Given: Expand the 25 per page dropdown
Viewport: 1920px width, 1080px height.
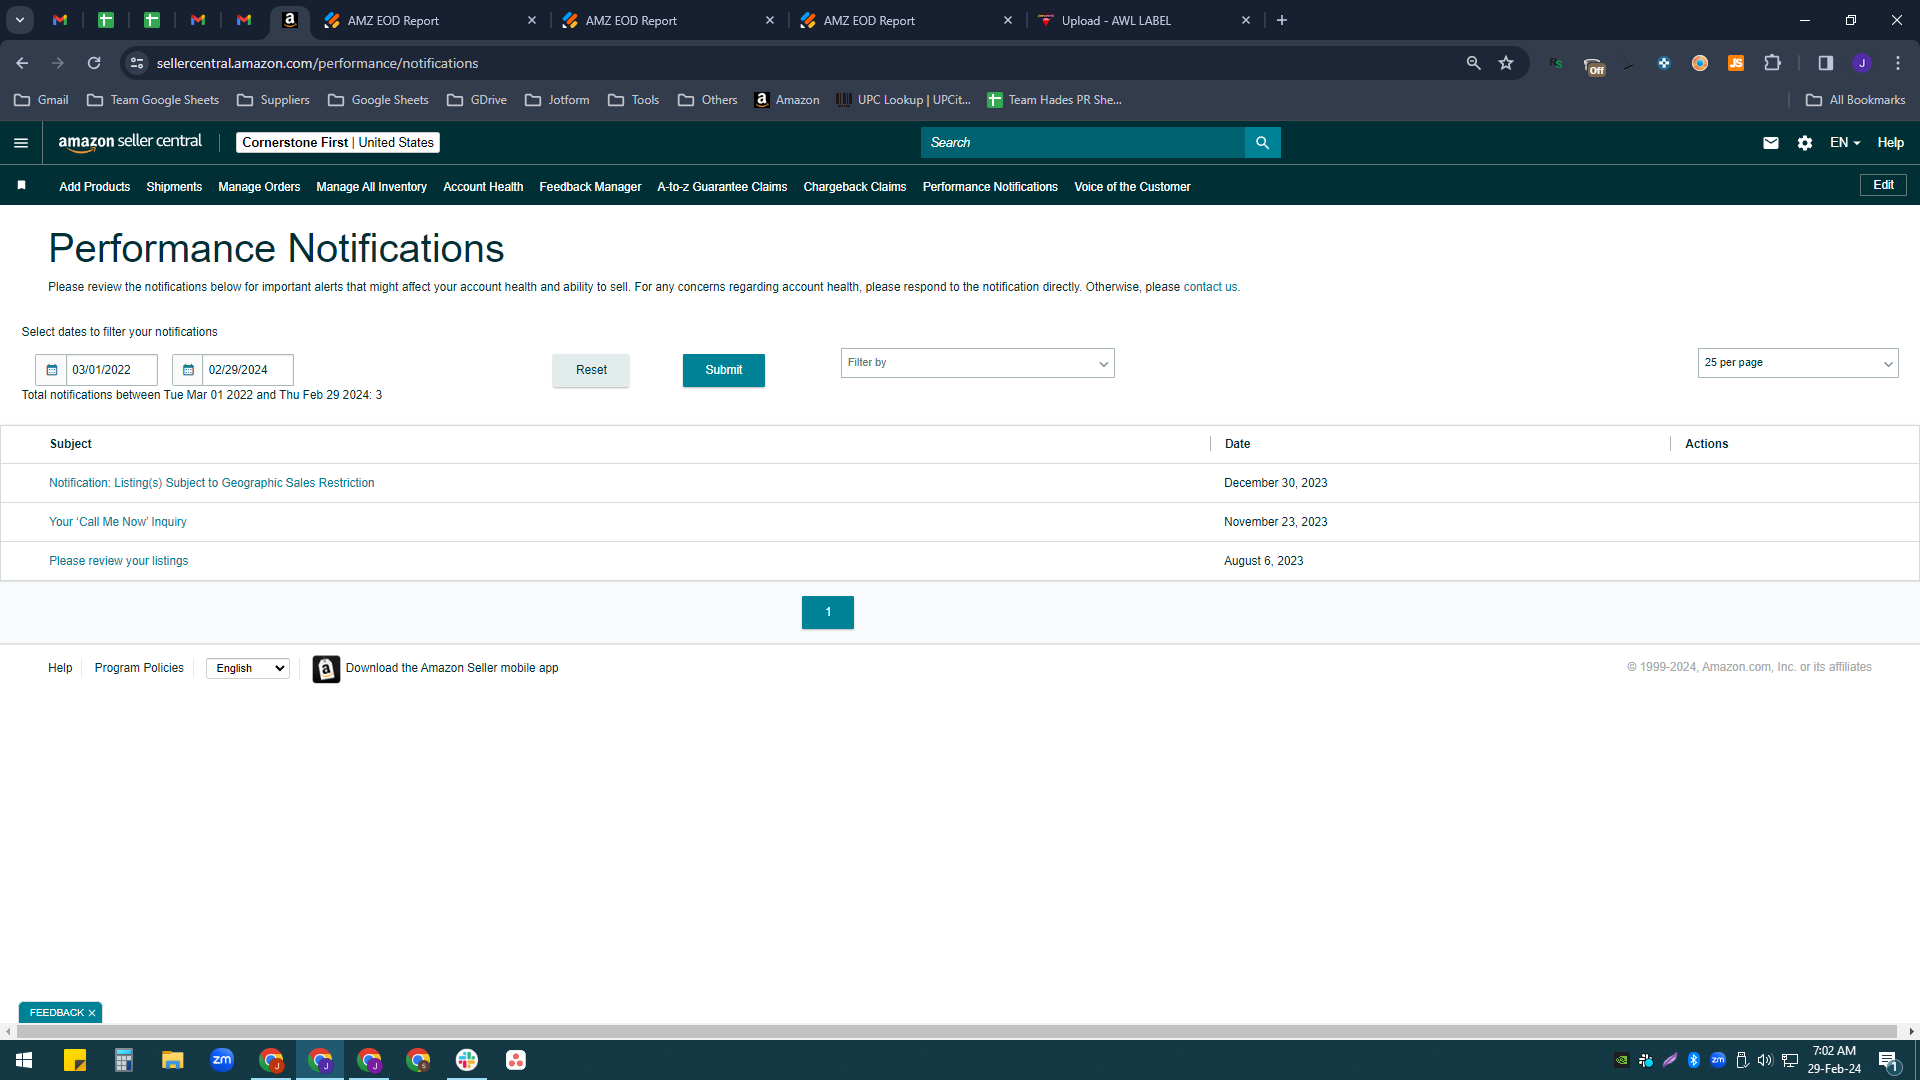Looking at the screenshot, I should pyautogui.click(x=1797, y=363).
